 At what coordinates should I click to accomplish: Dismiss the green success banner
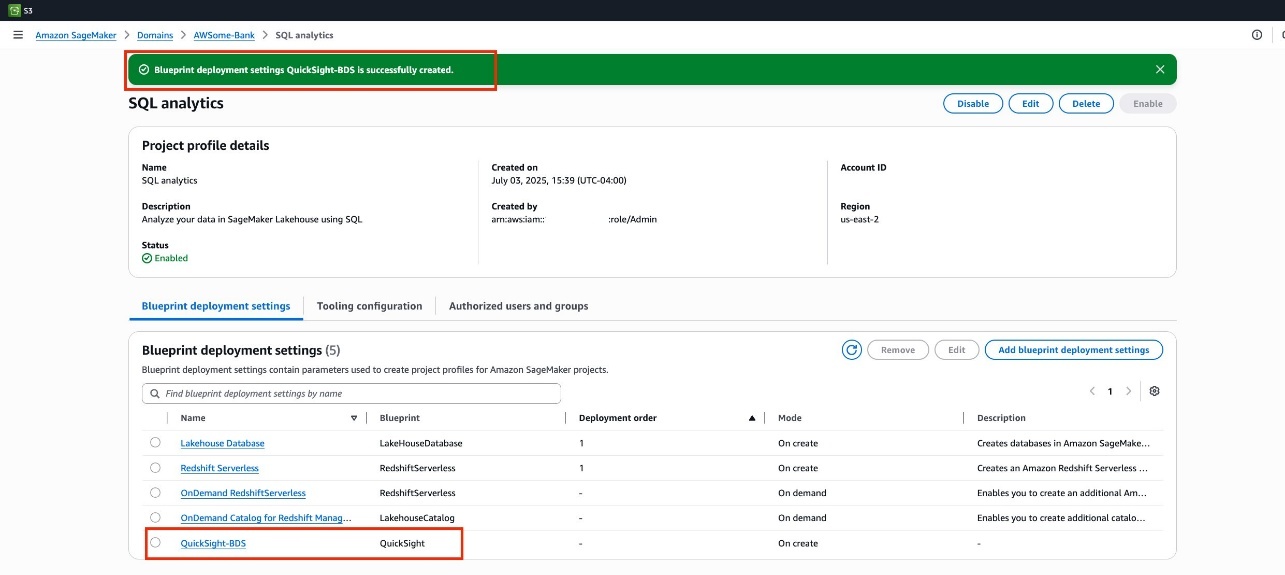pos(1160,70)
